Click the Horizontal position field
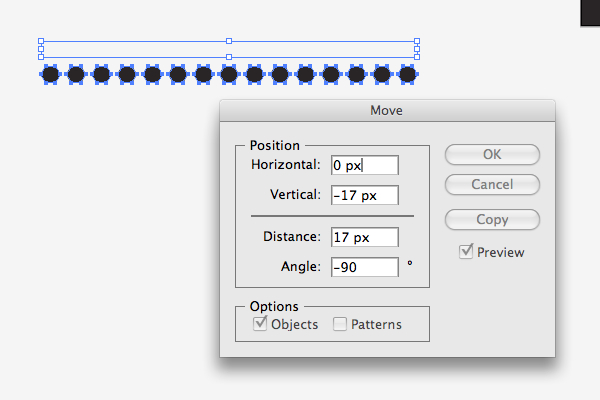Image resolution: width=600 pixels, height=400 pixels. (x=365, y=165)
